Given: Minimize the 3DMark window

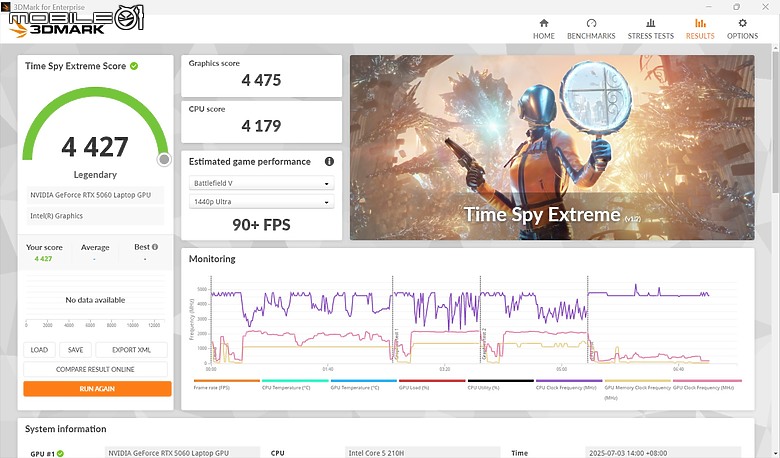Looking at the screenshot, I should (707, 6).
